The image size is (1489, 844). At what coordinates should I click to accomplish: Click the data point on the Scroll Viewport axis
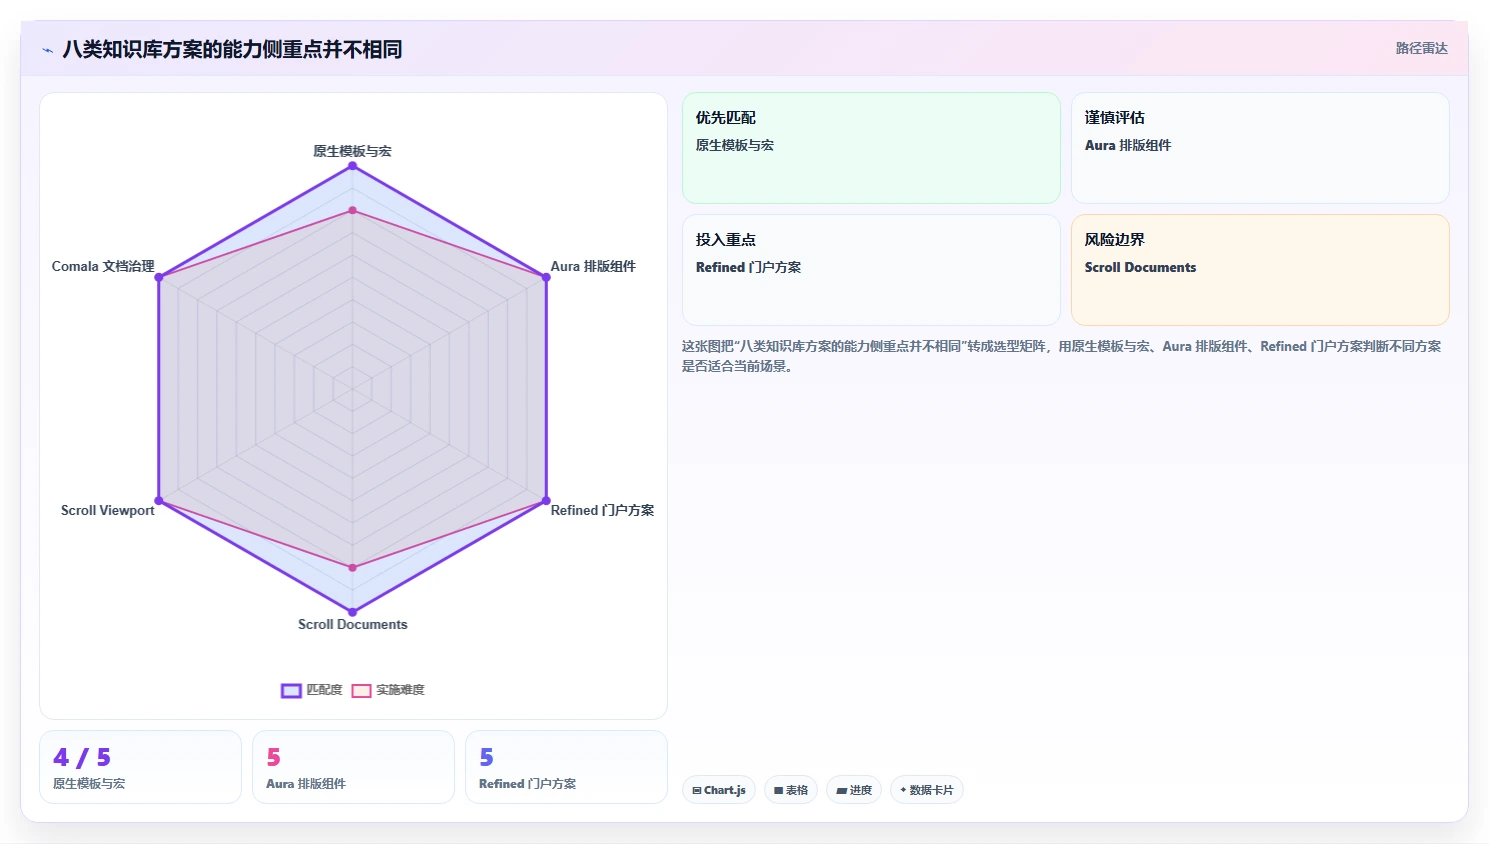[x=158, y=500]
